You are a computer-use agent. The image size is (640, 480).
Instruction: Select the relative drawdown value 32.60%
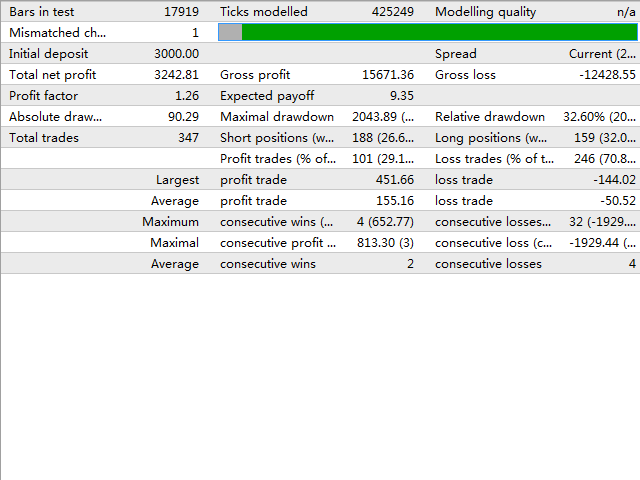pos(584,117)
